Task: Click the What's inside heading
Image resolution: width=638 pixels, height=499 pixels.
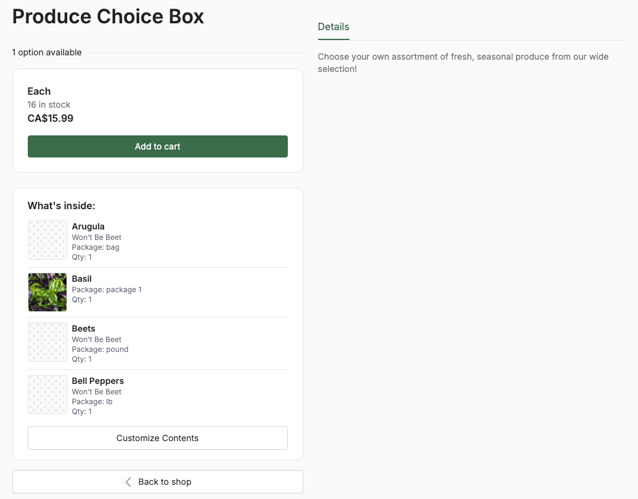Action: click(61, 206)
